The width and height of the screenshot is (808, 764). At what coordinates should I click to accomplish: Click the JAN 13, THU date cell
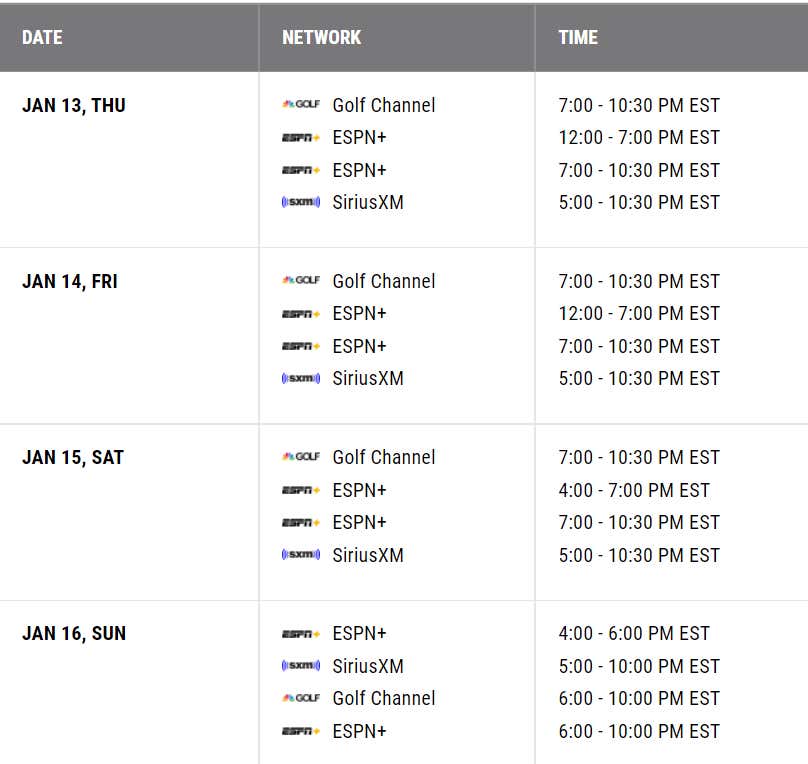[74, 105]
